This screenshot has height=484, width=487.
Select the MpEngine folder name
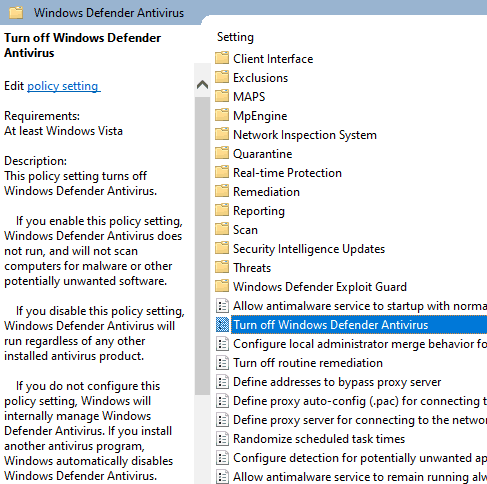click(260, 116)
